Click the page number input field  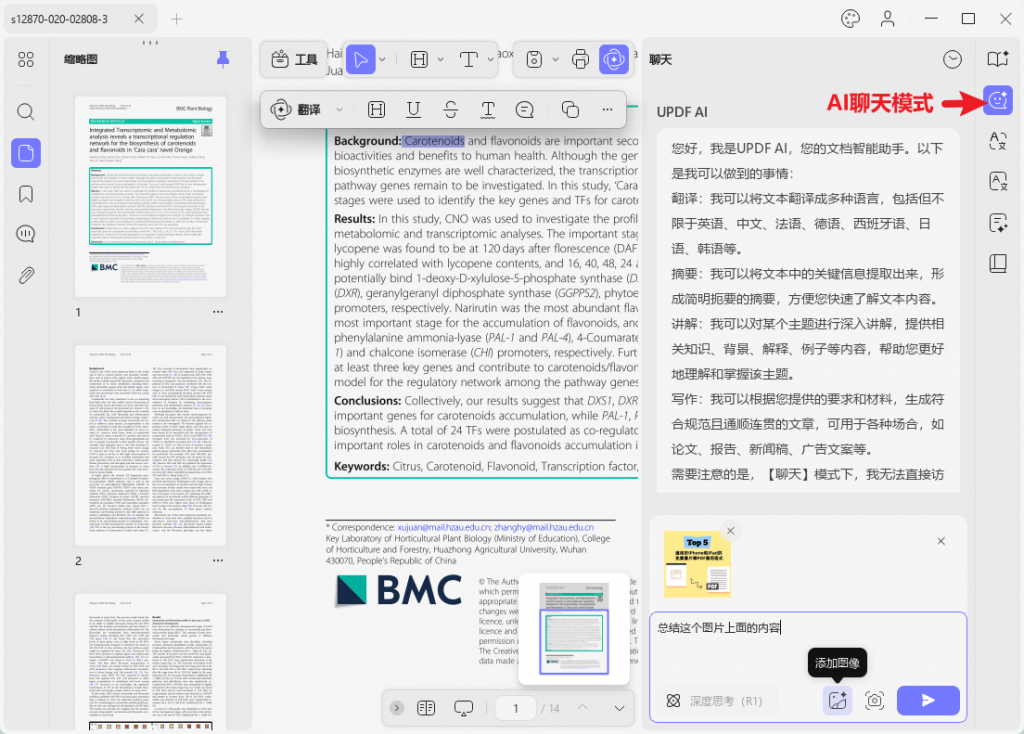[515, 709]
